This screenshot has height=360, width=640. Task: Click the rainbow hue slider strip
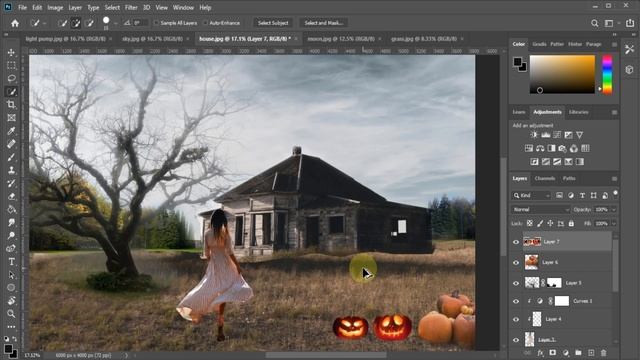[607, 75]
